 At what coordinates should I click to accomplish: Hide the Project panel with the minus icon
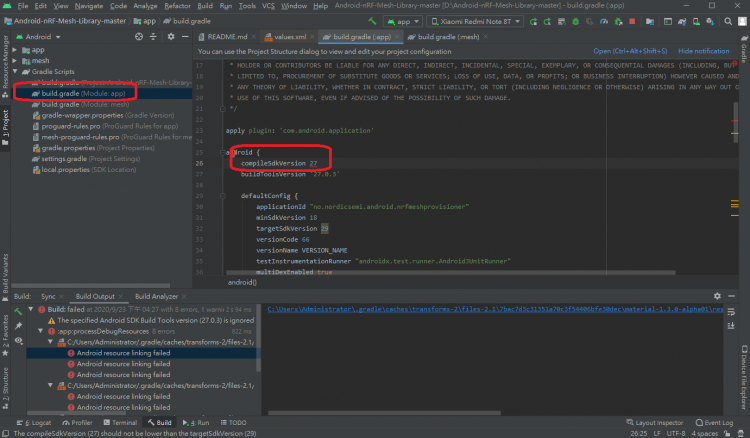(185, 37)
